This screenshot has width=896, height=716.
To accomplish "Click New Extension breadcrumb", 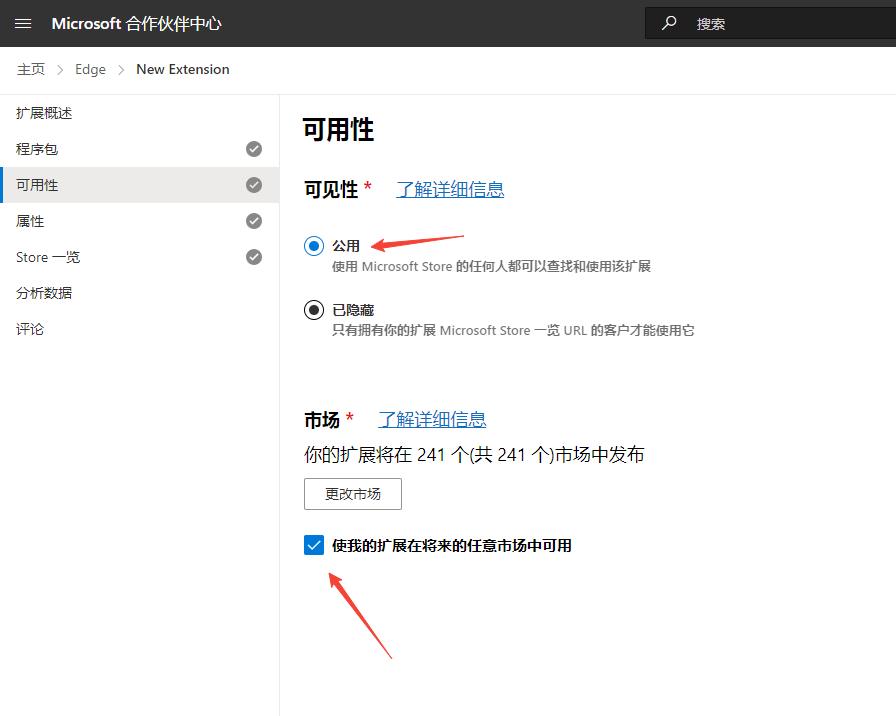I will click(x=183, y=69).
